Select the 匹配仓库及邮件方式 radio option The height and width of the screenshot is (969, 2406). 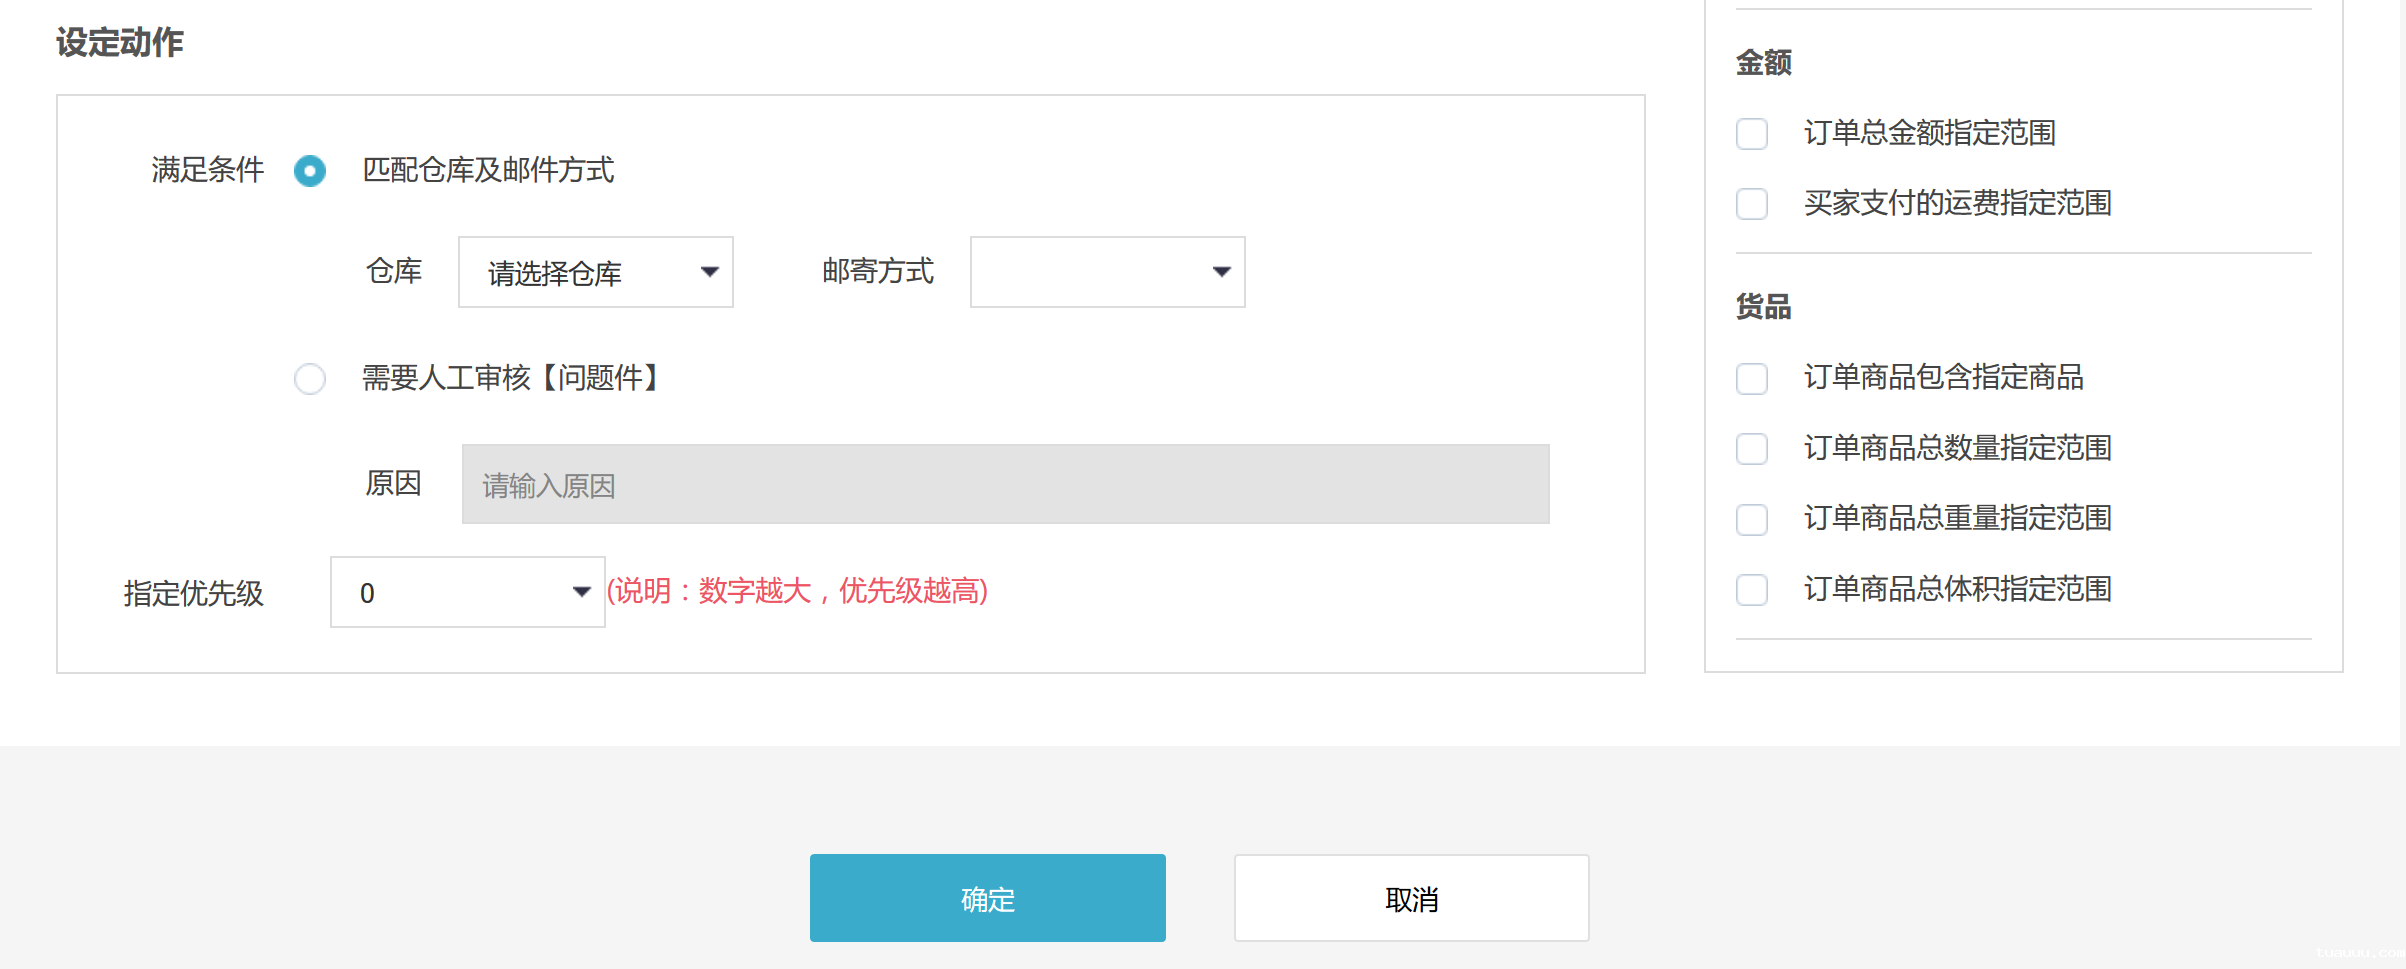(x=310, y=171)
